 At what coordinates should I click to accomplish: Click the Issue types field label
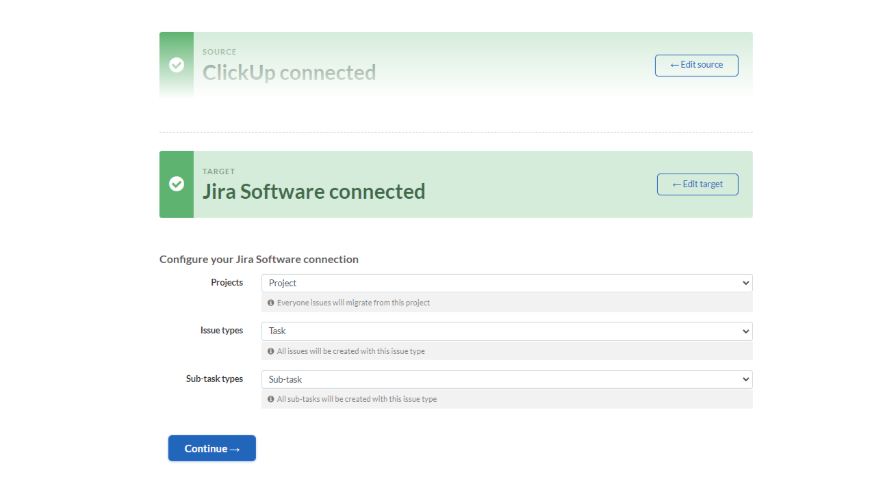(x=221, y=330)
